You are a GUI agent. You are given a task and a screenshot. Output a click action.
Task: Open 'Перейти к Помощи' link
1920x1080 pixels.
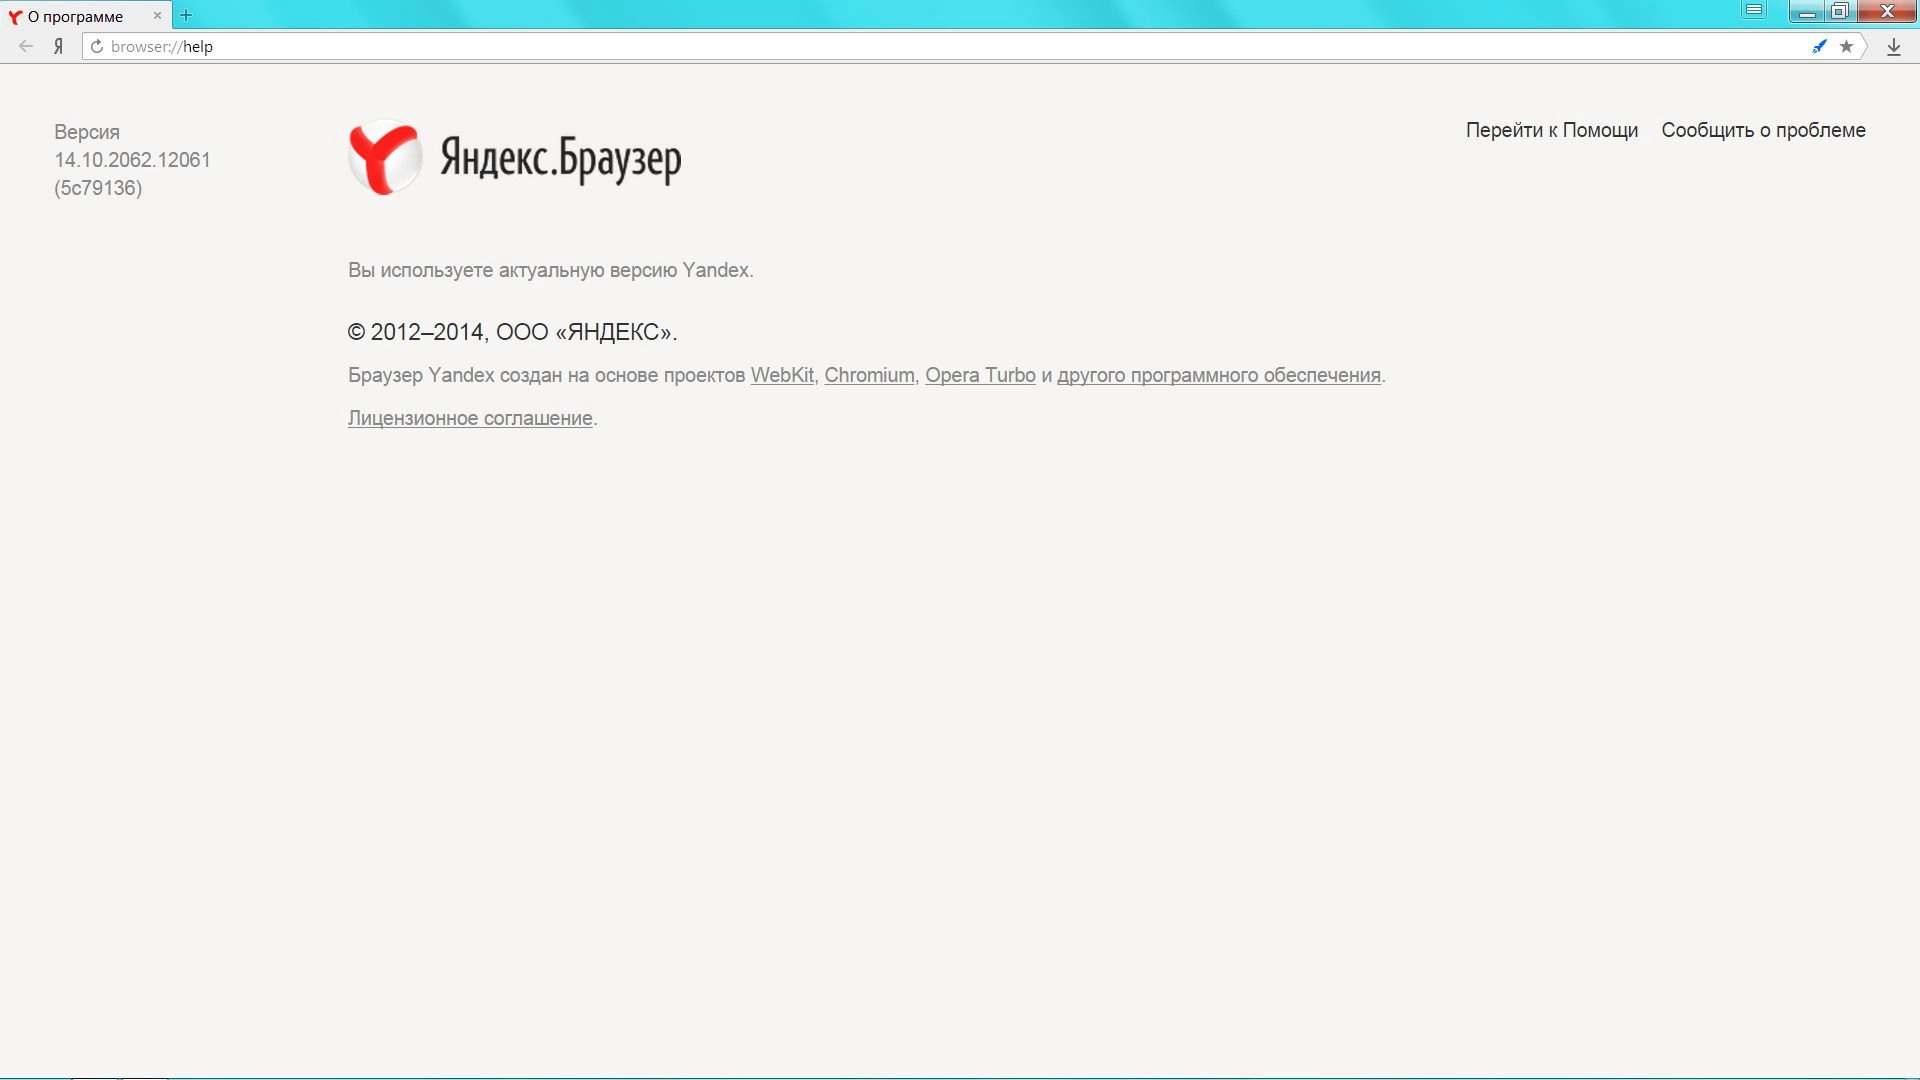coord(1552,130)
